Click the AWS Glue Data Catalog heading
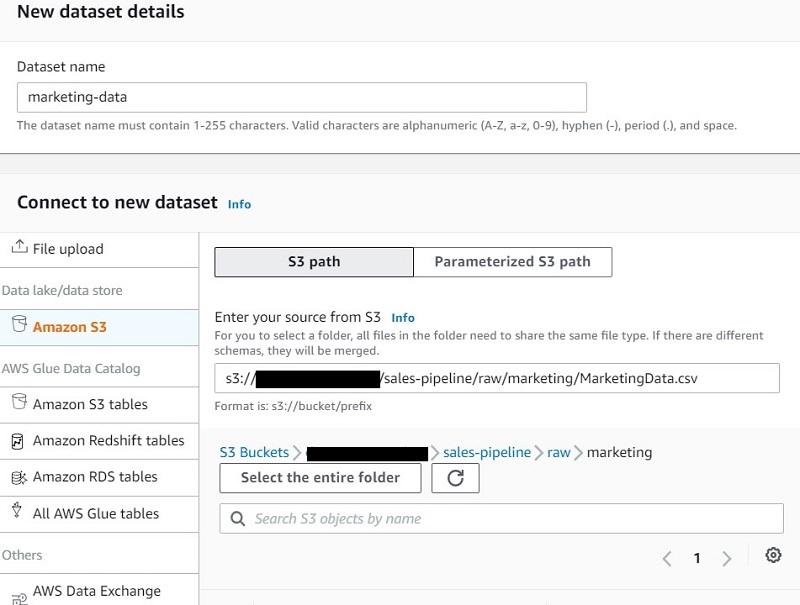This screenshot has width=800, height=605. 71,368
